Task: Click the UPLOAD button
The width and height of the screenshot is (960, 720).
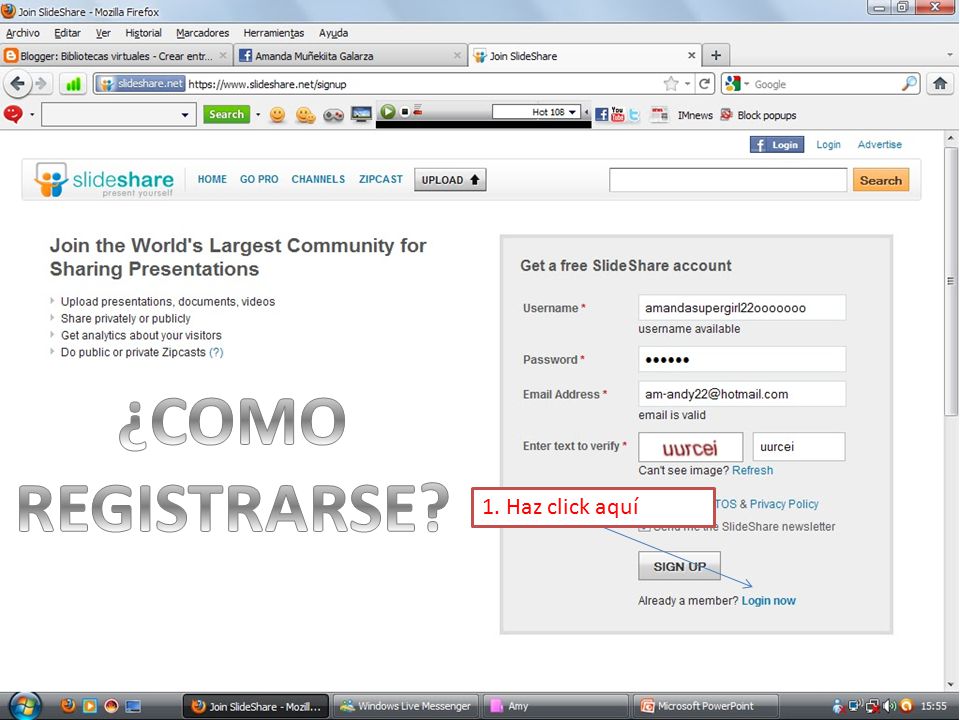Action: tap(450, 180)
